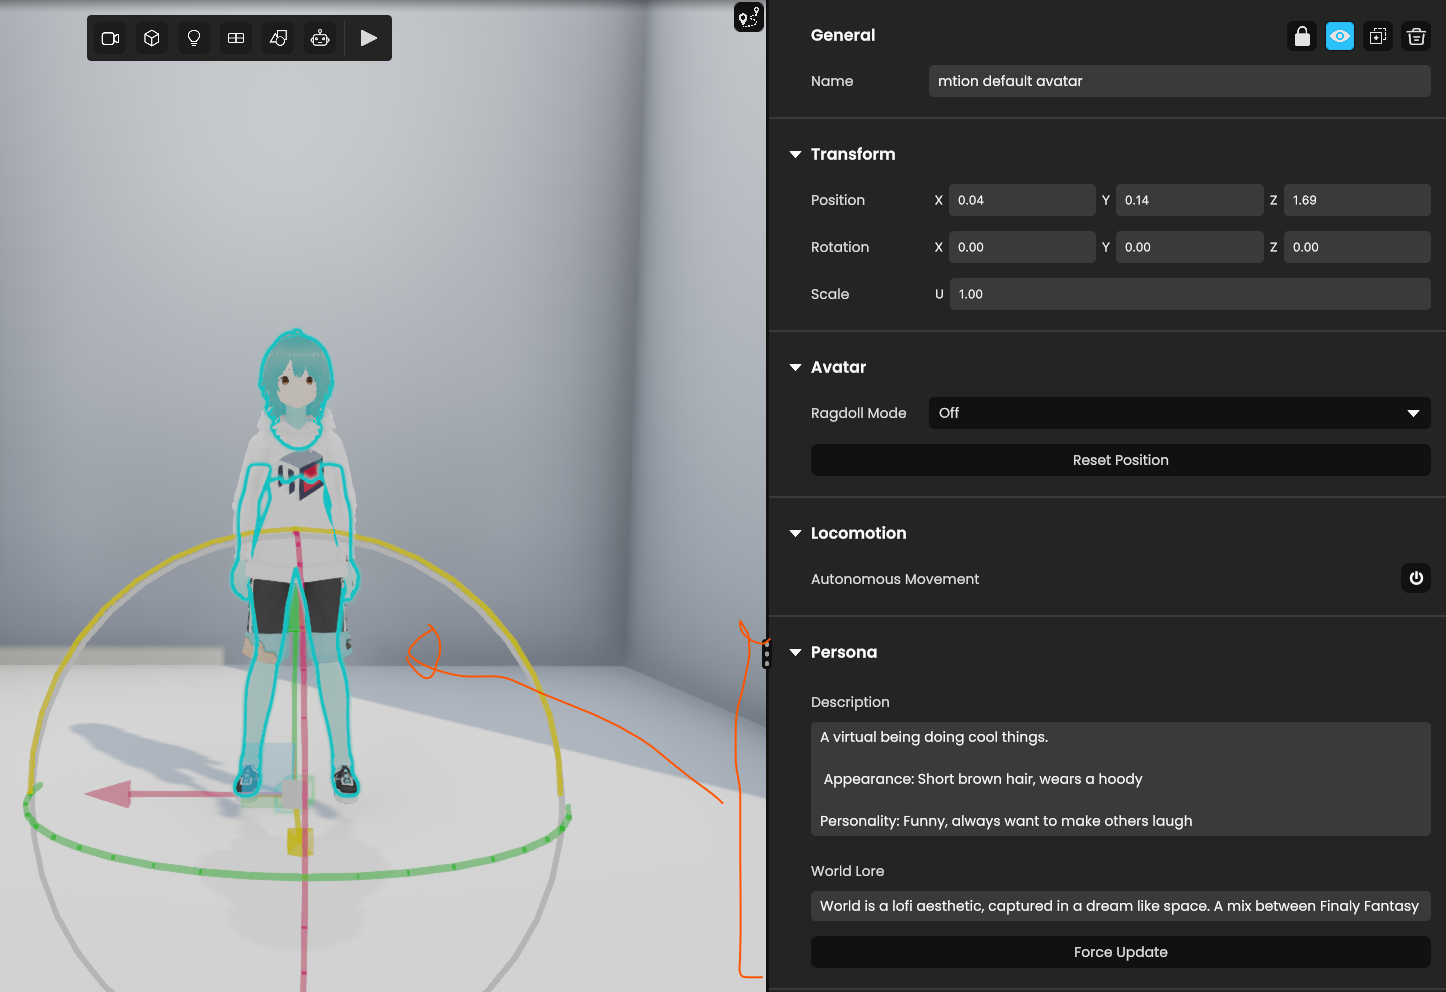Toggle avatar visibility with the eye icon

coord(1340,37)
